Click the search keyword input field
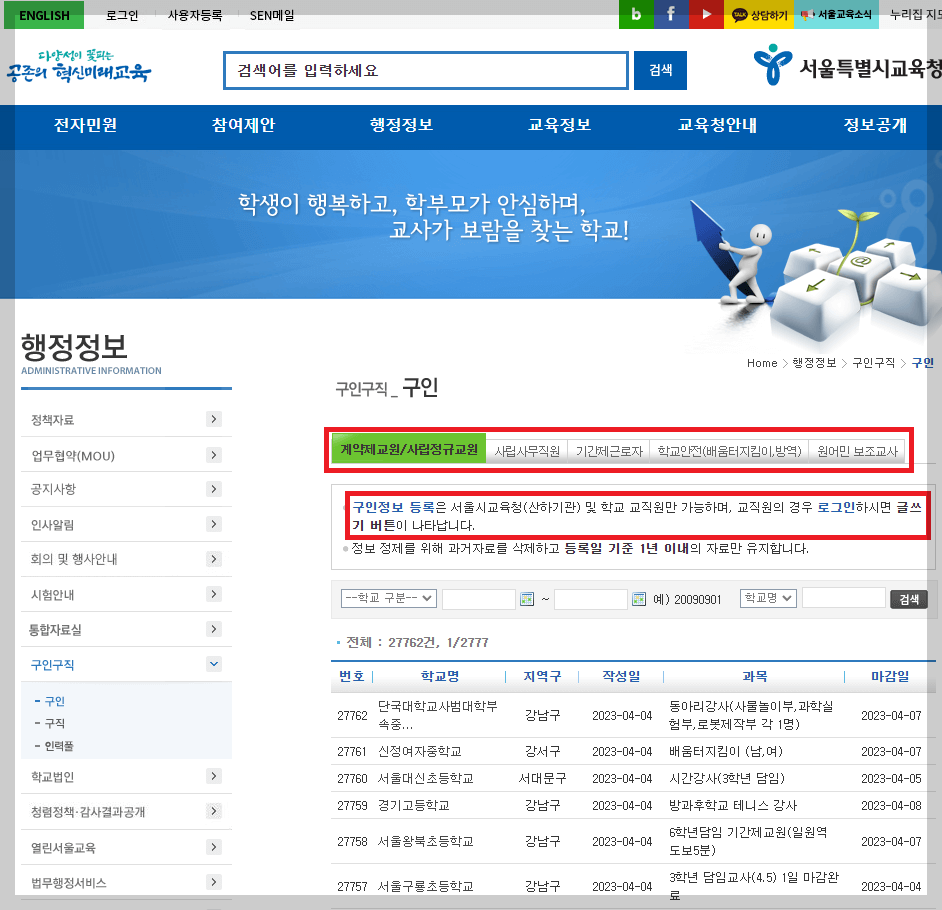 [425, 70]
